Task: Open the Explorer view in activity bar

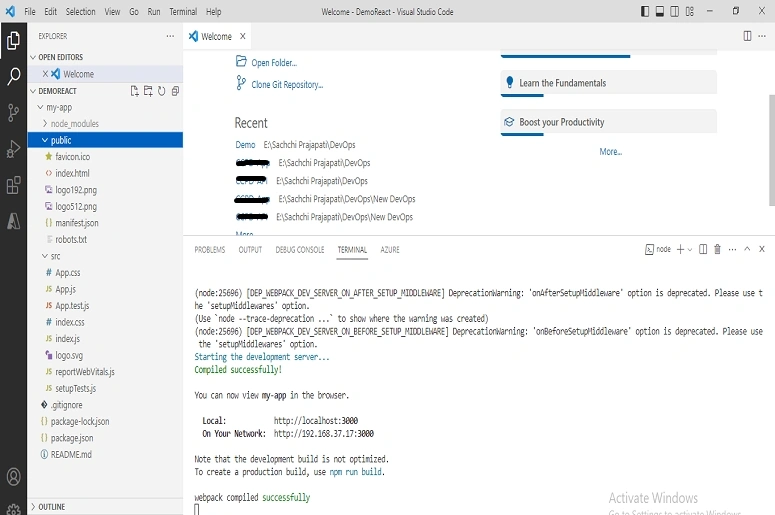Action: (x=13, y=41)
